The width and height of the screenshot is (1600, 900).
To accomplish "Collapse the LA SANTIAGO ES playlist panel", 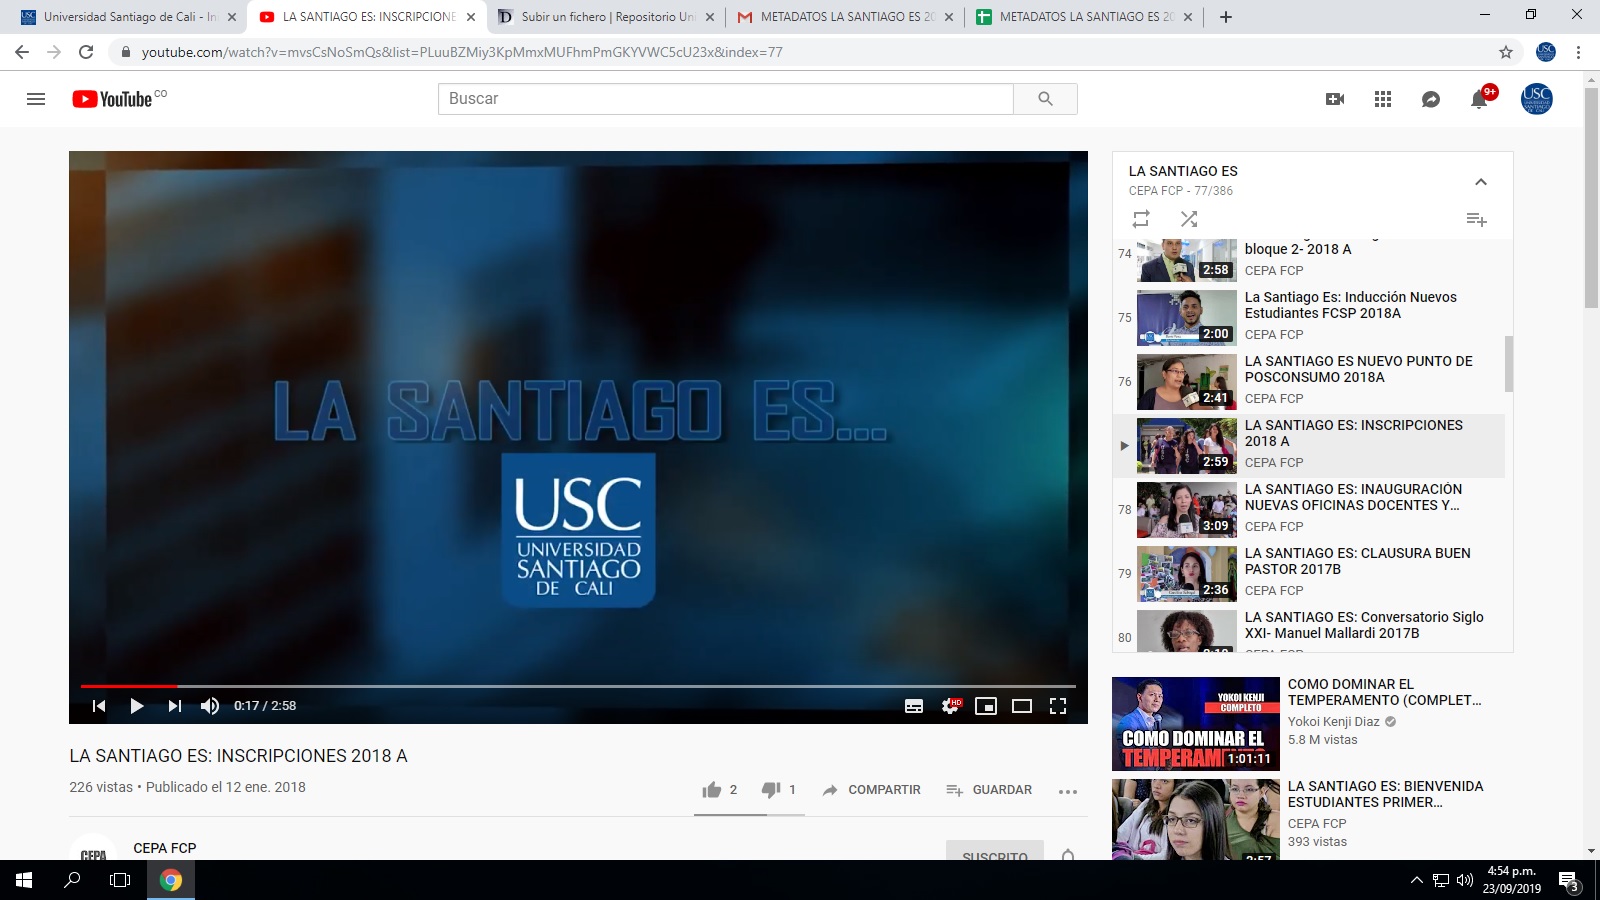I will [1481, 182].
